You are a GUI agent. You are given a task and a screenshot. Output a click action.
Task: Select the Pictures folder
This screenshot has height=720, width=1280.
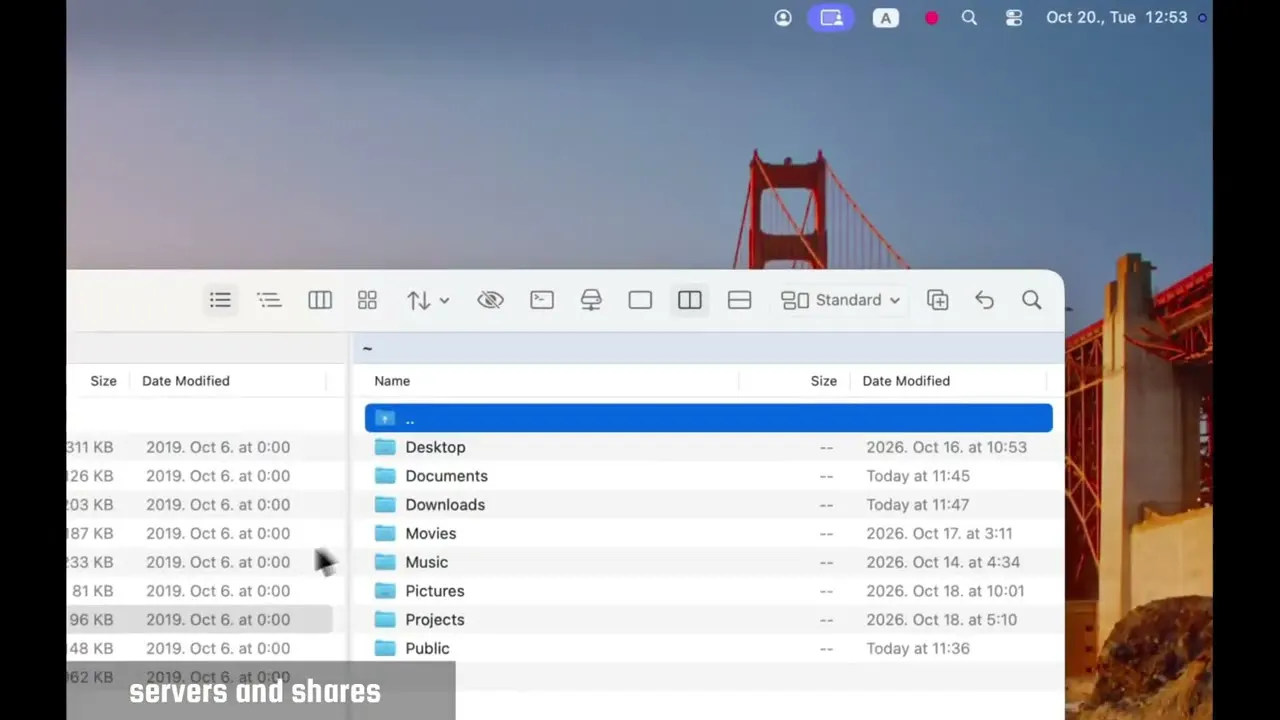[708, 591]
